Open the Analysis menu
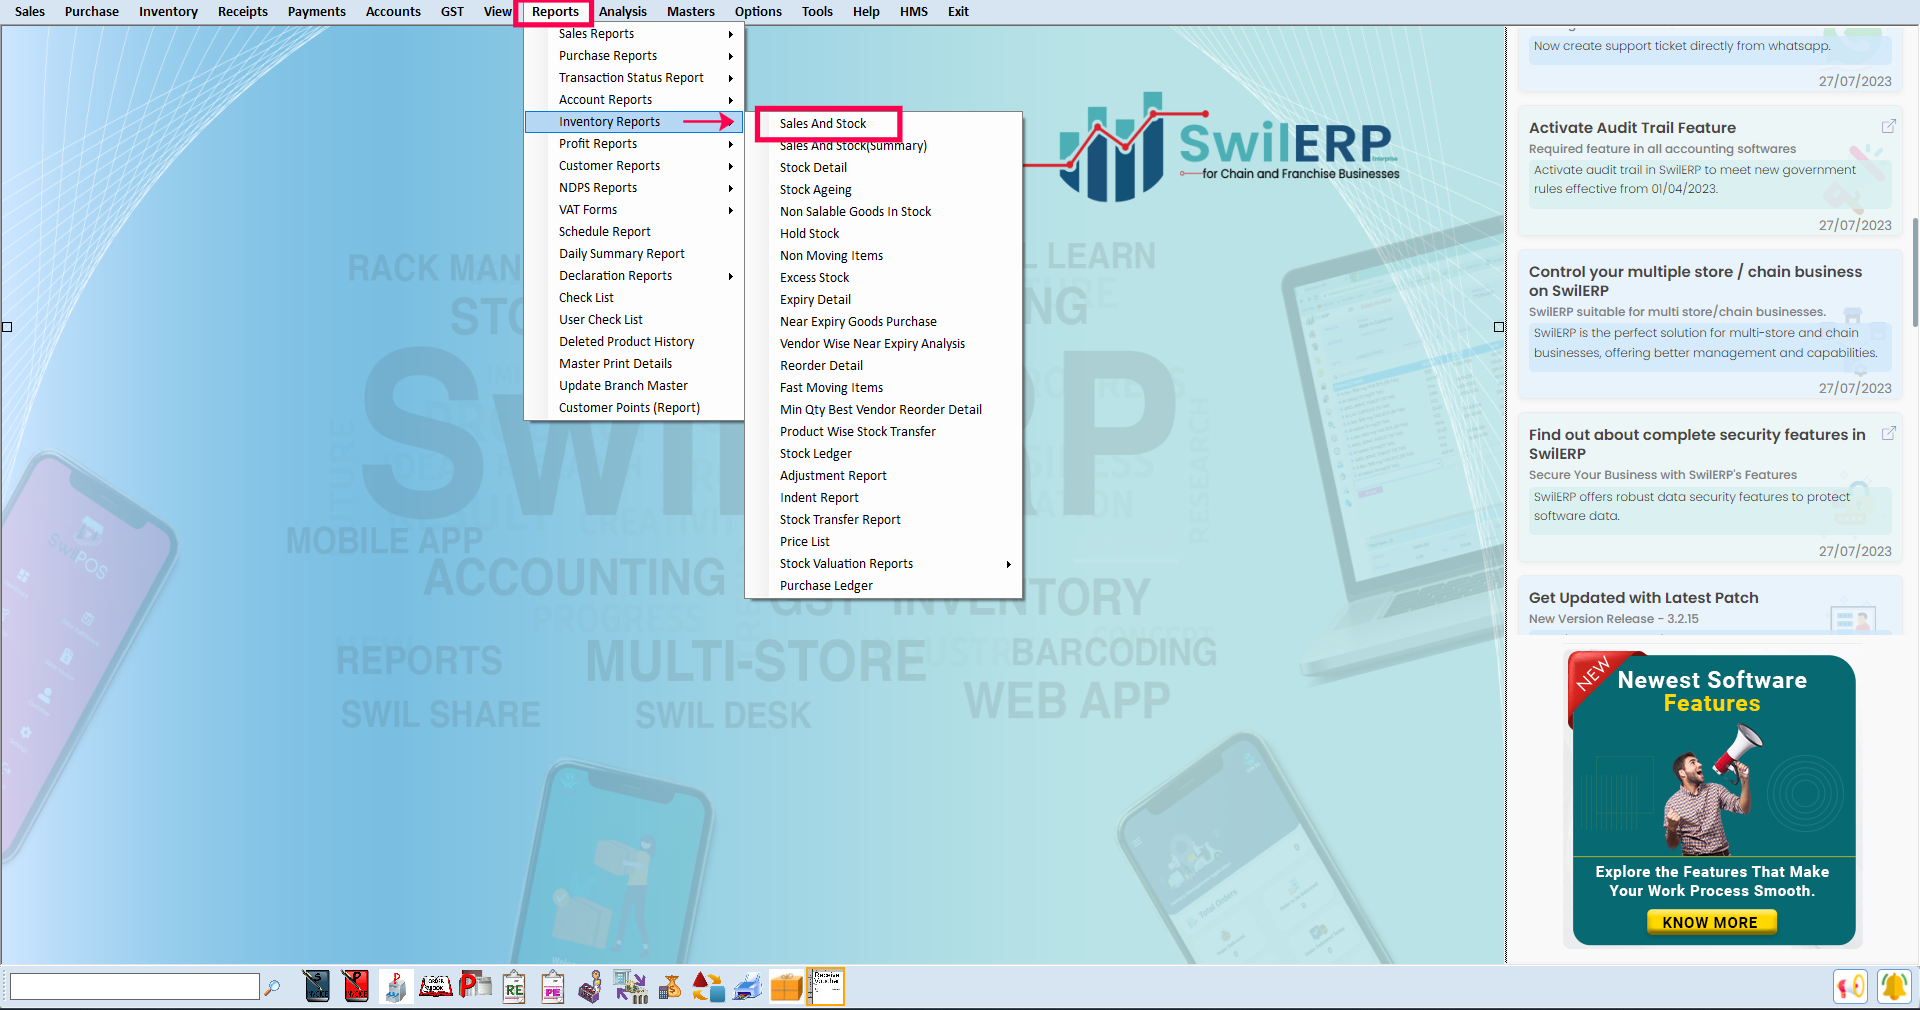The width and height of the screenshot is (1920, 1010). pyautogui.click(x=623, y=12)
